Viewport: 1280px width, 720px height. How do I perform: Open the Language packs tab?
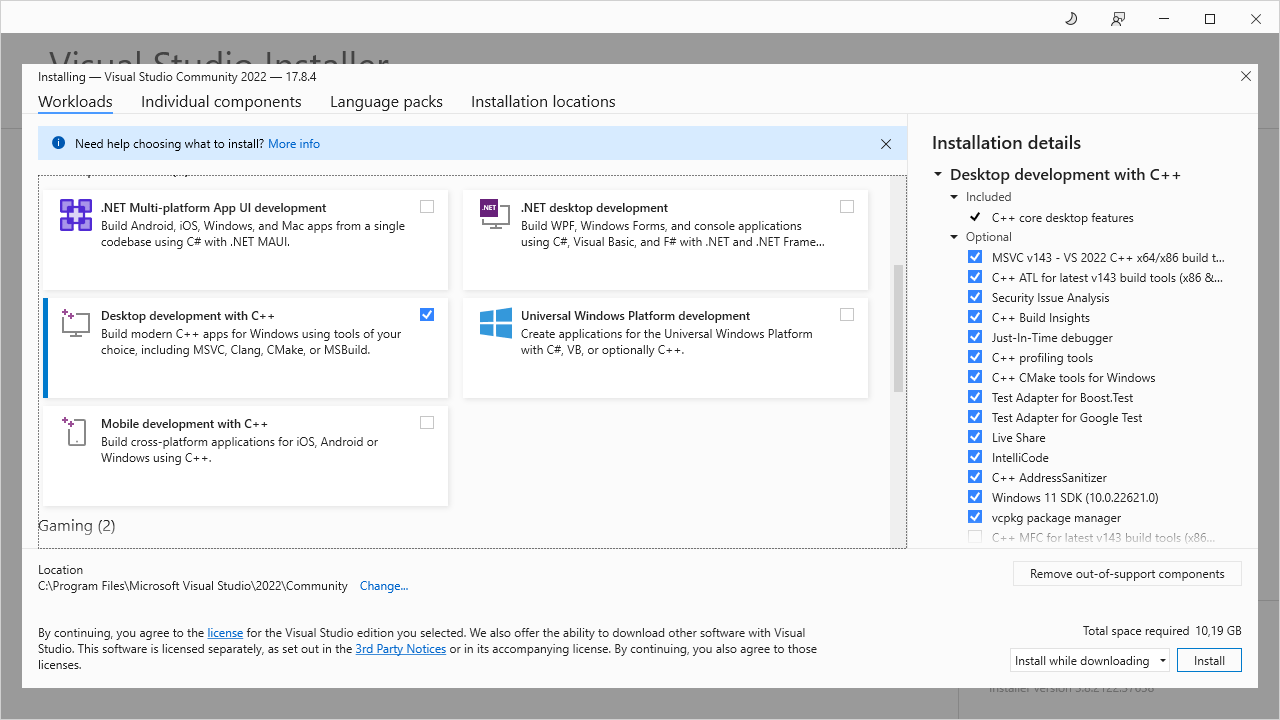tap(386, 101)
